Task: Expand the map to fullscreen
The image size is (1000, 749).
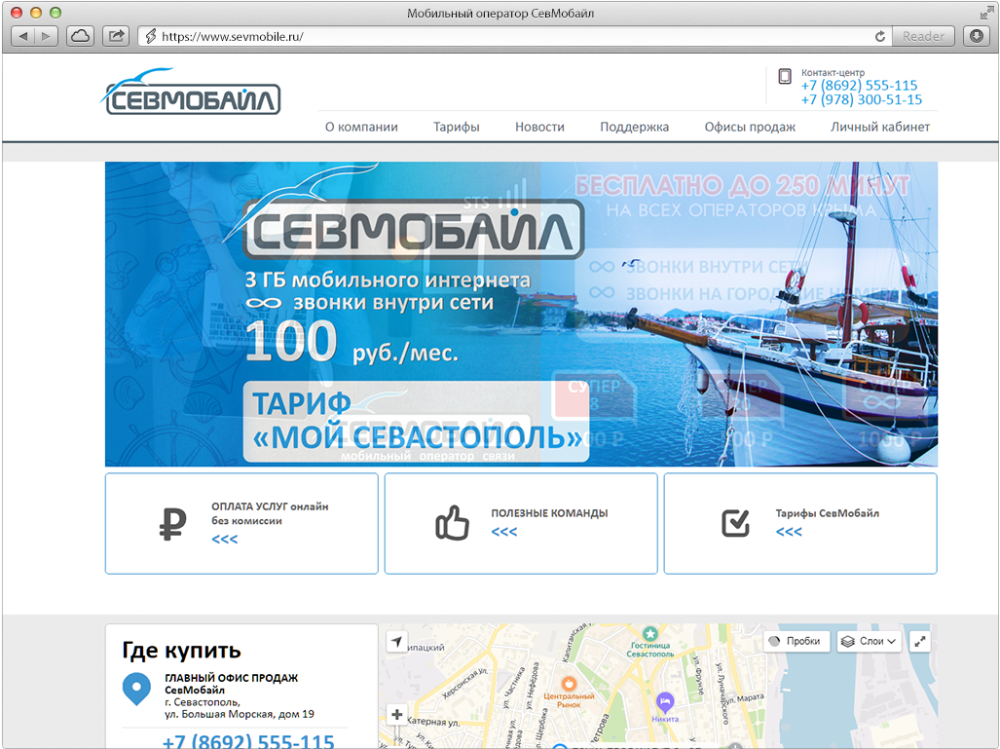Action: [920, 641]
